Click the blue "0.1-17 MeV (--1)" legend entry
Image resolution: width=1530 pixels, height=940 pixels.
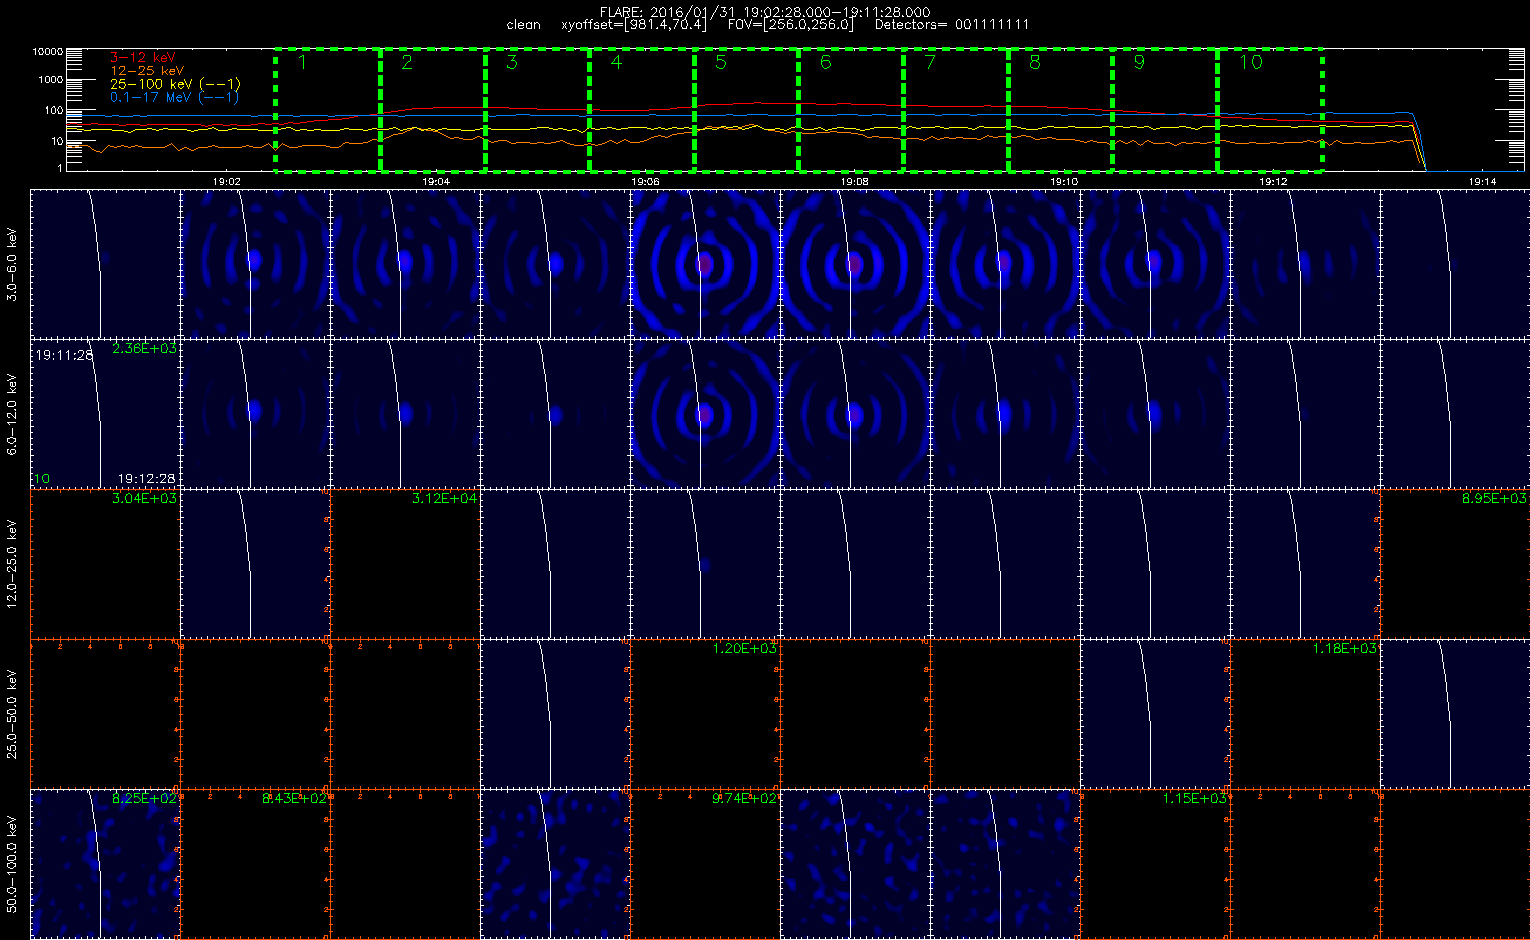pyautogui.click(x=174, y=97)
